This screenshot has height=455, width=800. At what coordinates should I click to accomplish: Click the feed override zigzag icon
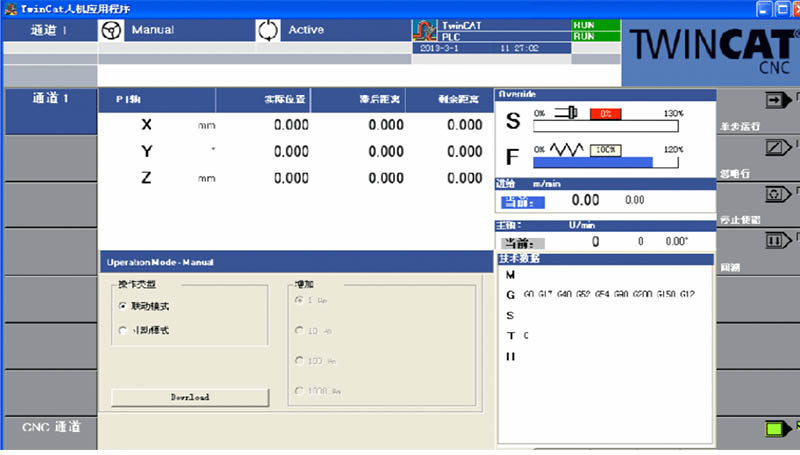click(566, 149)
